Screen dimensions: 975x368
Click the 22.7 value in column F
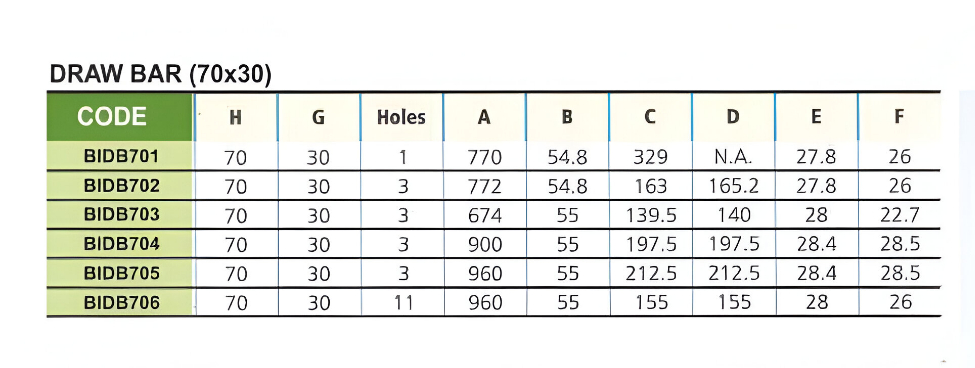tap(899, 216)
